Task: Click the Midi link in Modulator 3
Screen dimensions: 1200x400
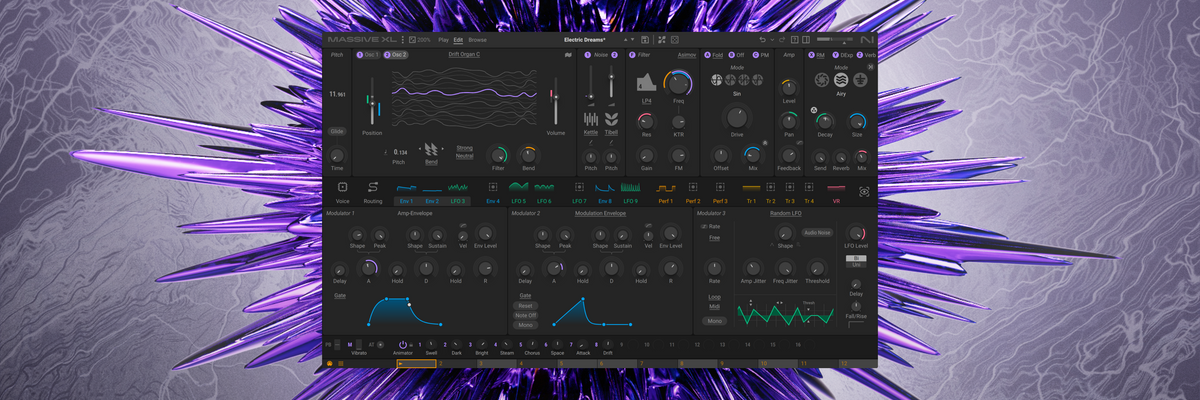Action: point(714,307)
